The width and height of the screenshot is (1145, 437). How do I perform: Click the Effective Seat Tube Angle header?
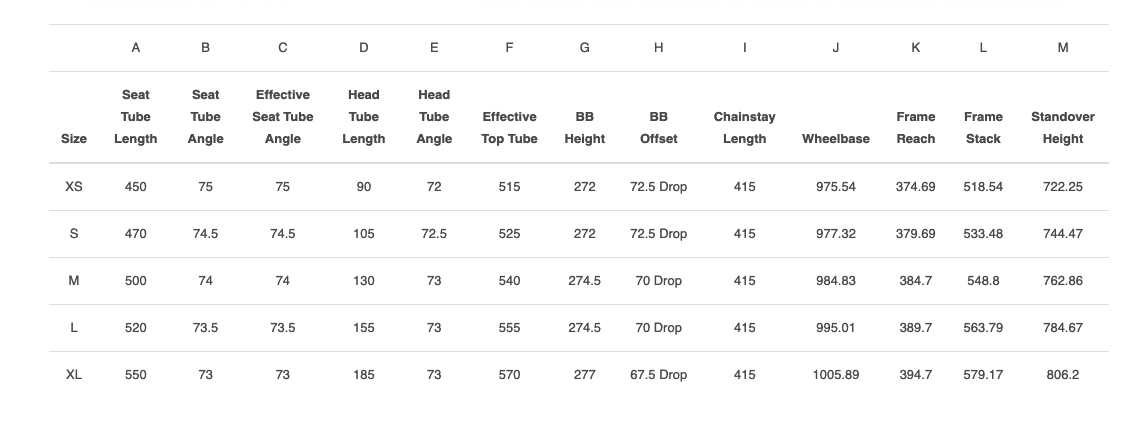click(283, 117)
